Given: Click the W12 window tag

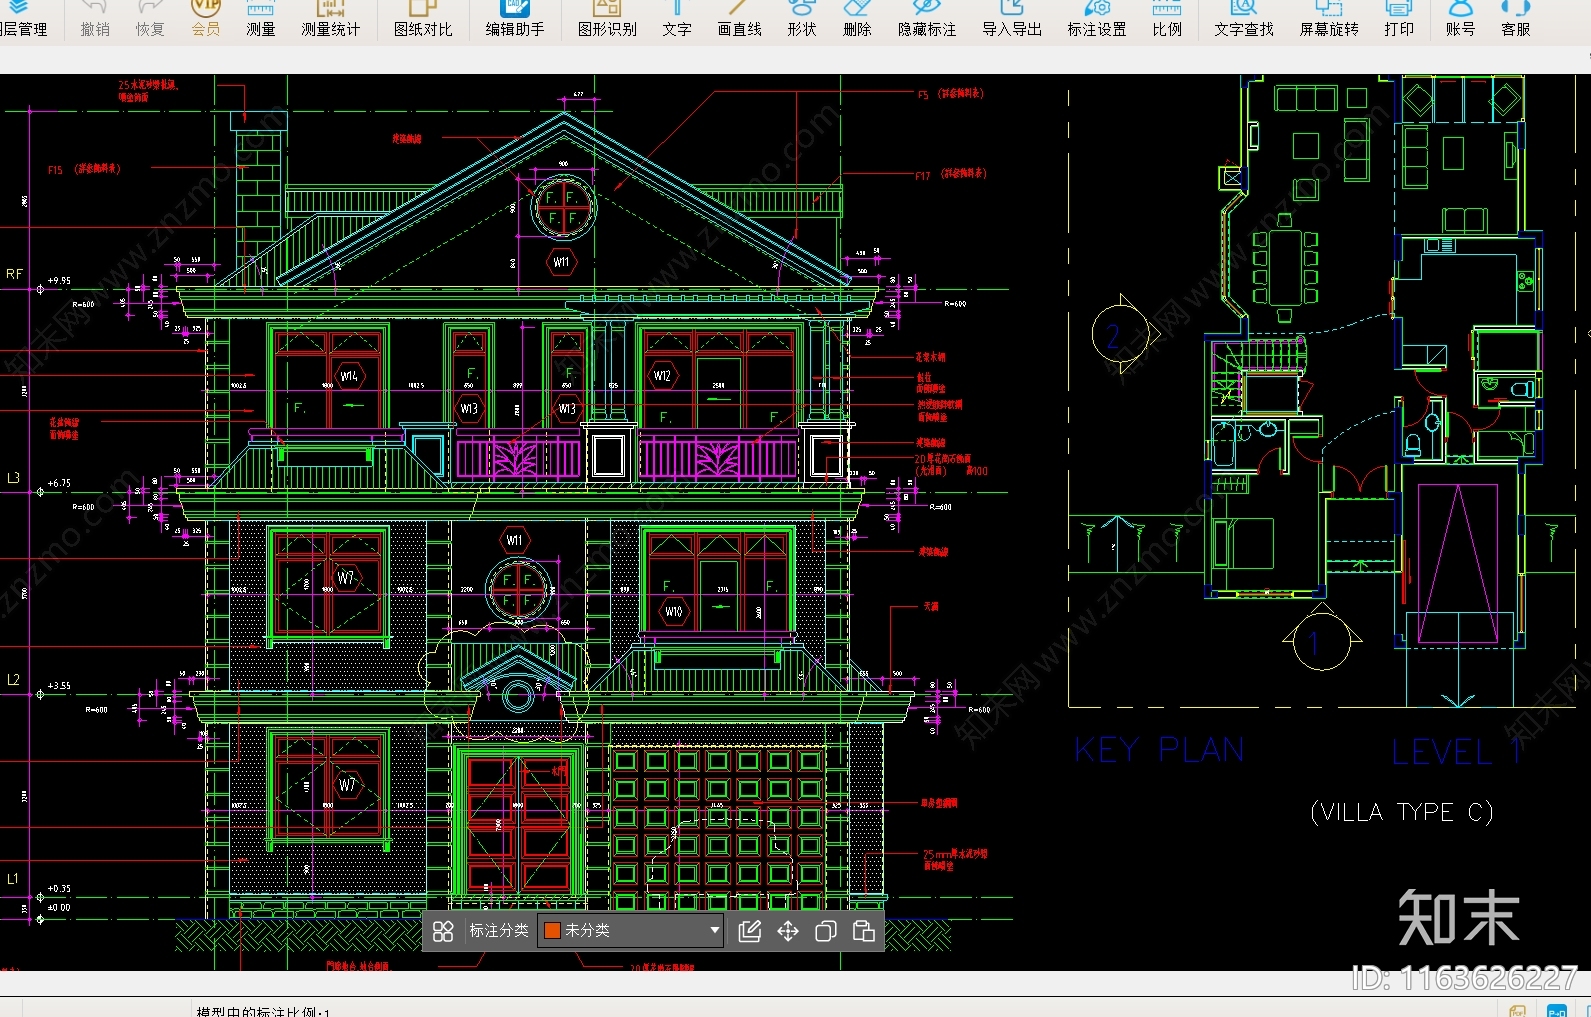Looking at the screenshot, I should coord(662,376).
